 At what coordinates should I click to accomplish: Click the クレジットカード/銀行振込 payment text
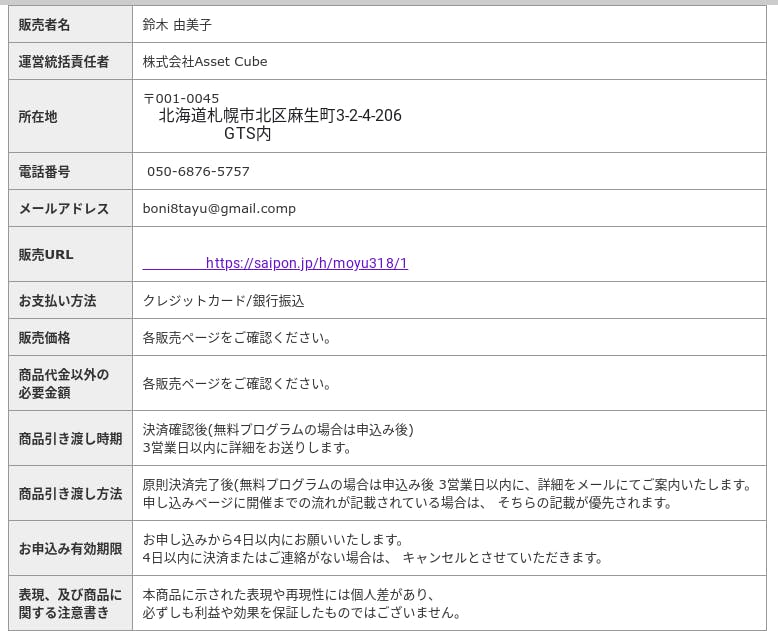click(223, 301)
